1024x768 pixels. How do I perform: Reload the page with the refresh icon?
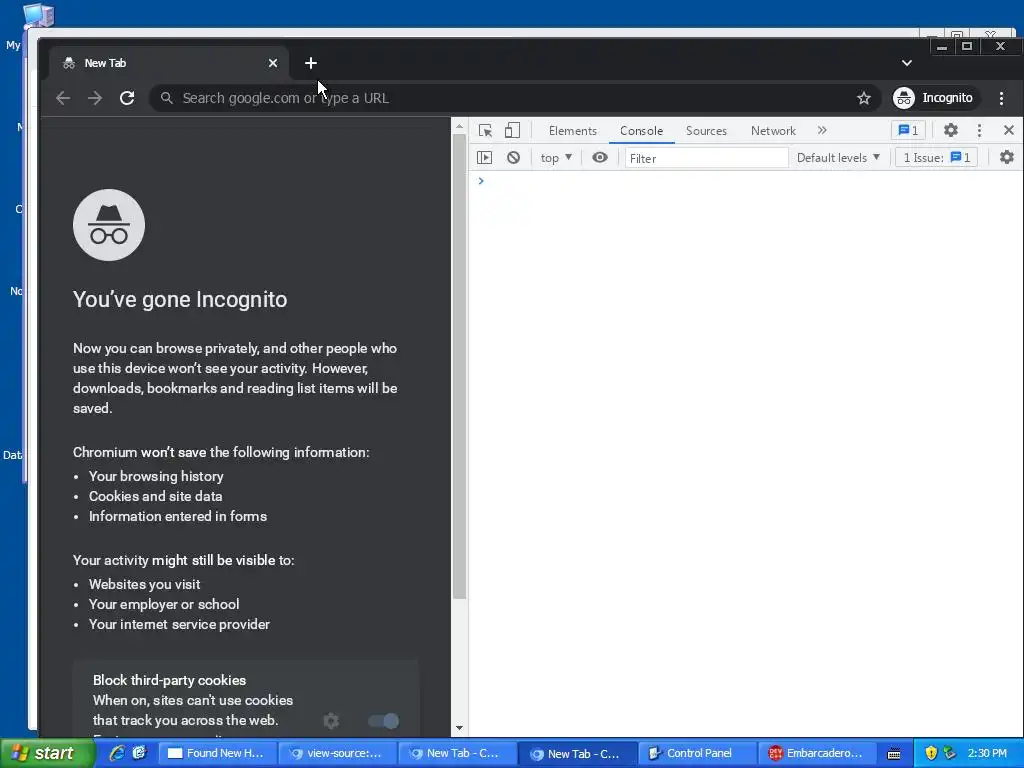(127, 98)
